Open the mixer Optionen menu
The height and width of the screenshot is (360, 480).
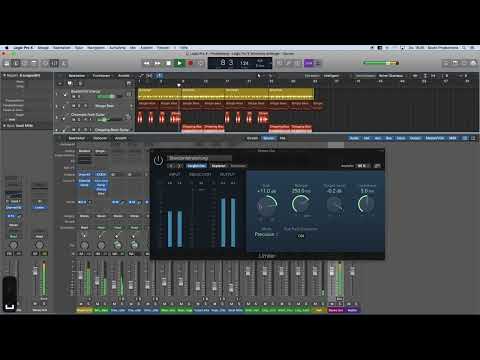[100, 138]
